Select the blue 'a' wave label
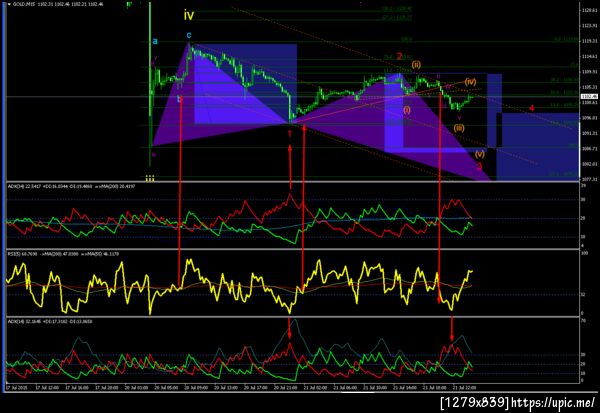The height and width of the screenshot is (413, 600). click(155, 41)
